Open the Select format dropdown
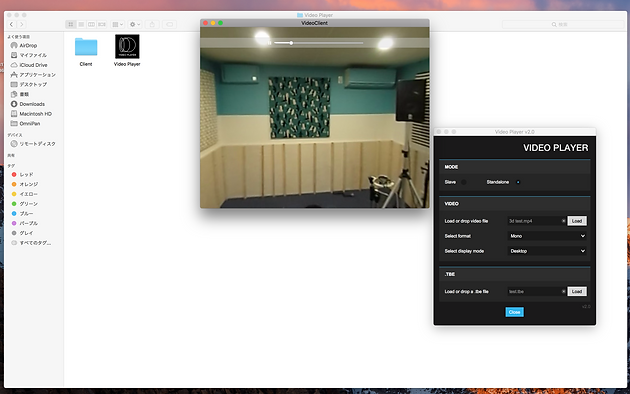The image size is (630, 394). tap(547, 236)
